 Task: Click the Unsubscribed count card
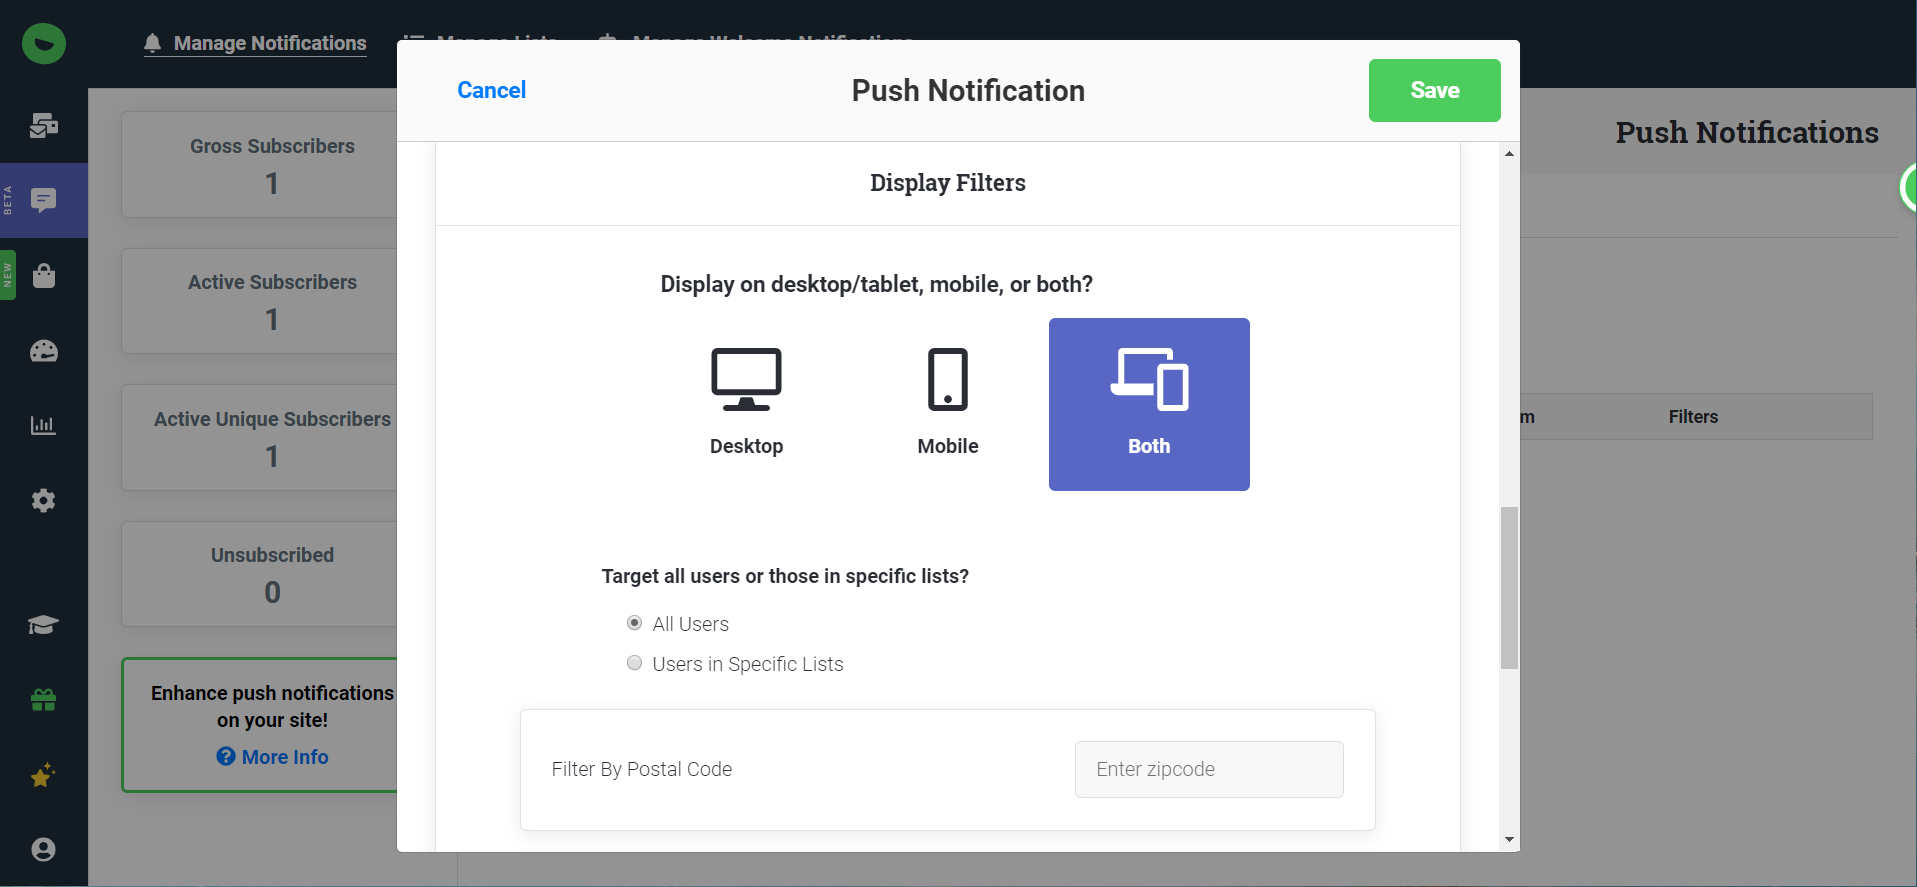click(260, 574)
